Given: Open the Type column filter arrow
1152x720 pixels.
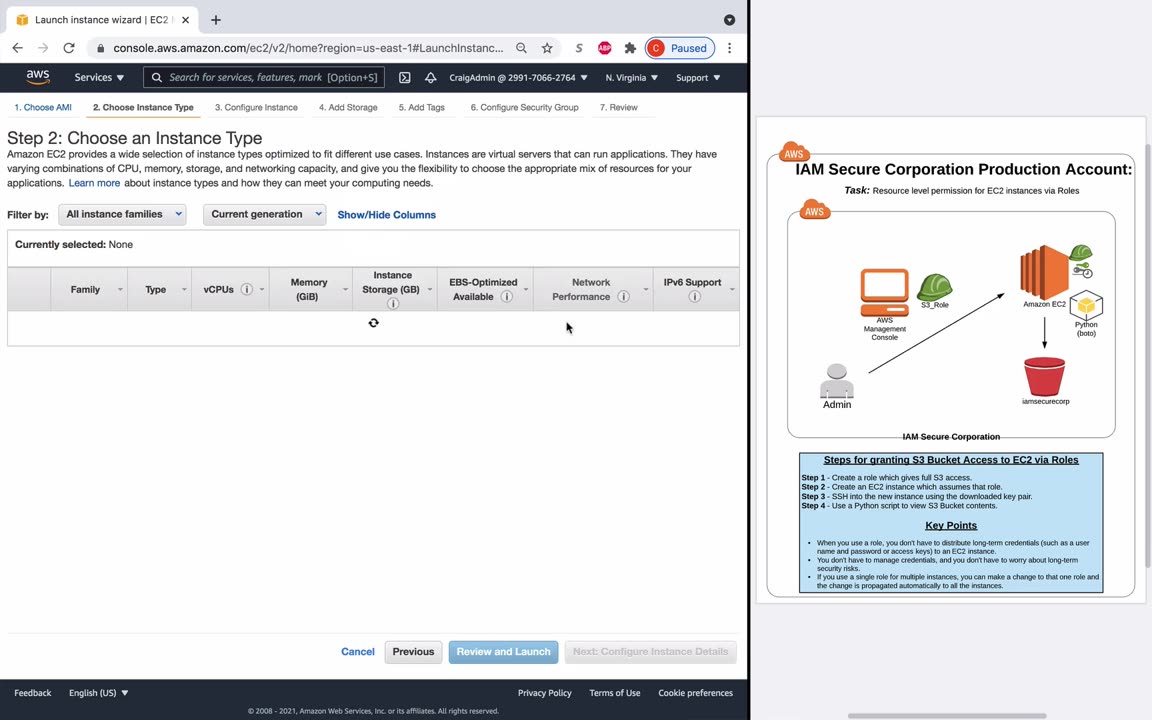Looking at the screenshot, I should (x=184, y=289).
